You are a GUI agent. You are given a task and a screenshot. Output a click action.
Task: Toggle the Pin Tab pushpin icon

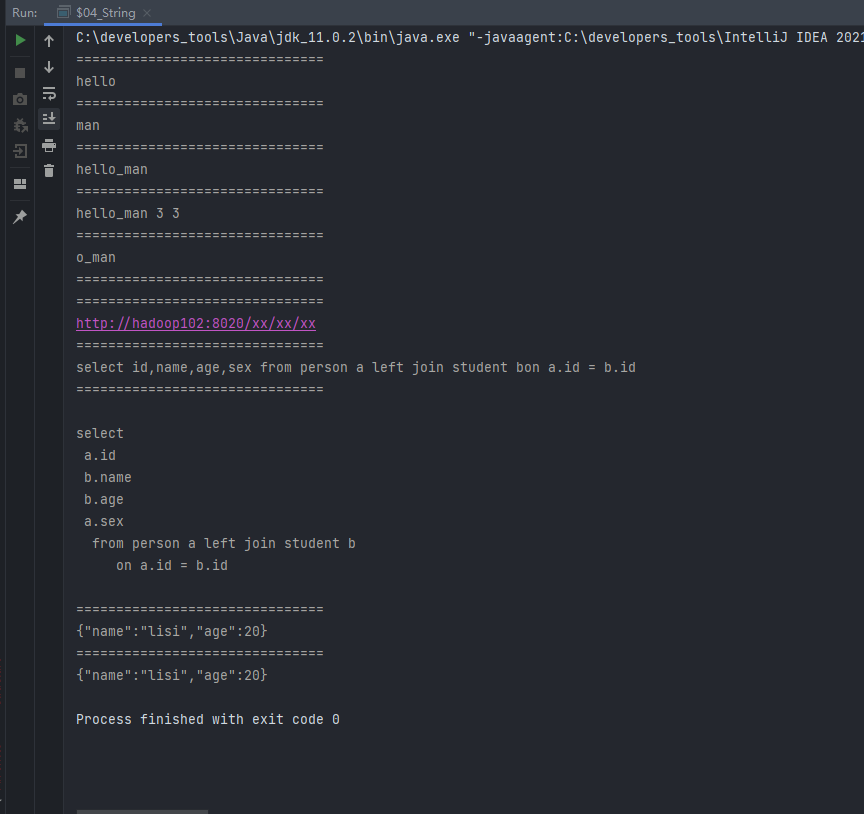tap(20, 217)
